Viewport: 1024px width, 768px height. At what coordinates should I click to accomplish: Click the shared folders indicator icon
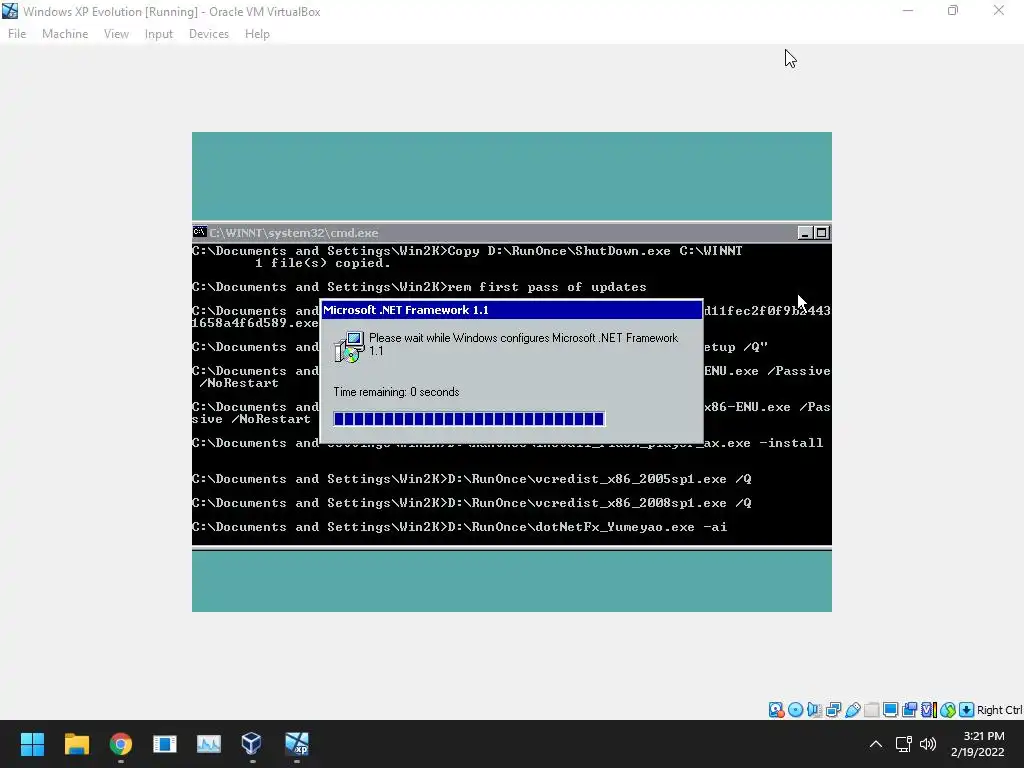coord(871,710)
